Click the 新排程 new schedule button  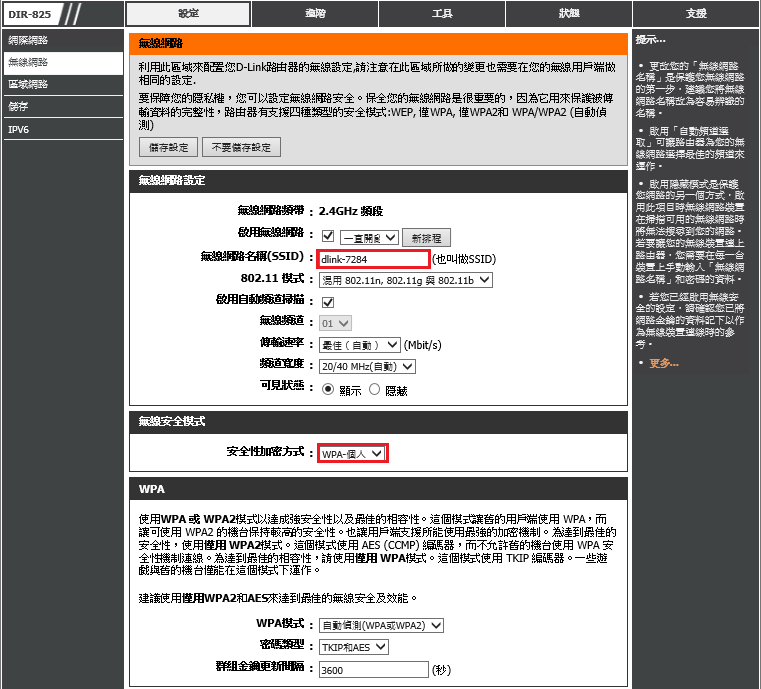(427, 237)
